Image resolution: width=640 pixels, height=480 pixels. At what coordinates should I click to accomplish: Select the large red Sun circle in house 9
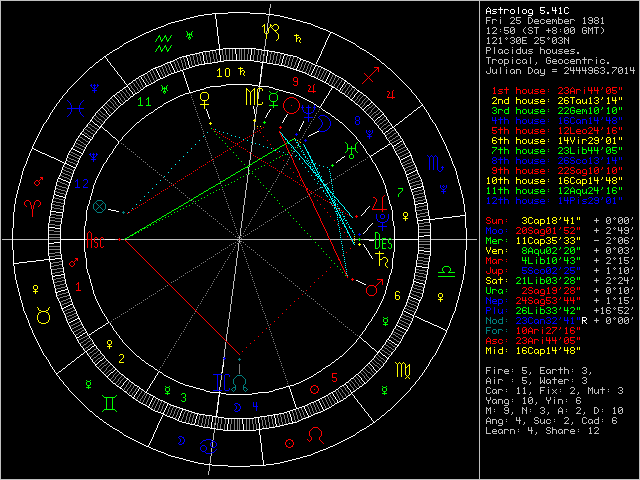click(x=291, y=106)
